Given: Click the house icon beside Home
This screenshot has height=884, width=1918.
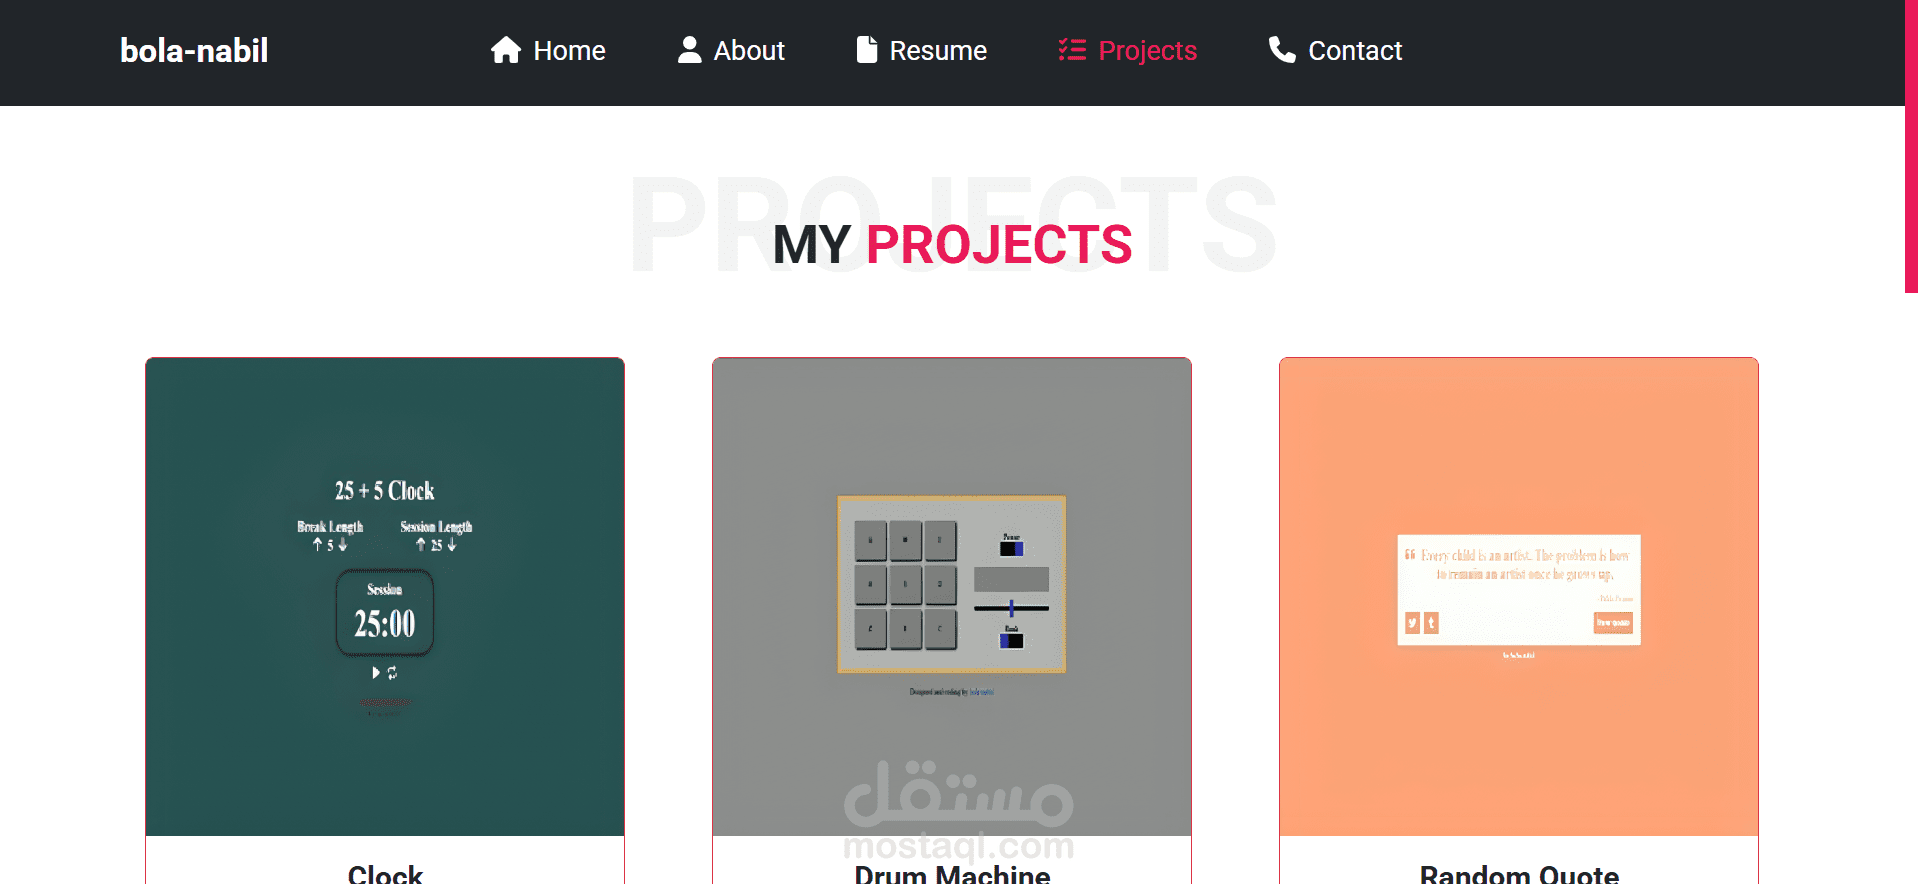Looking at the screenshot, I should point(506,50).
